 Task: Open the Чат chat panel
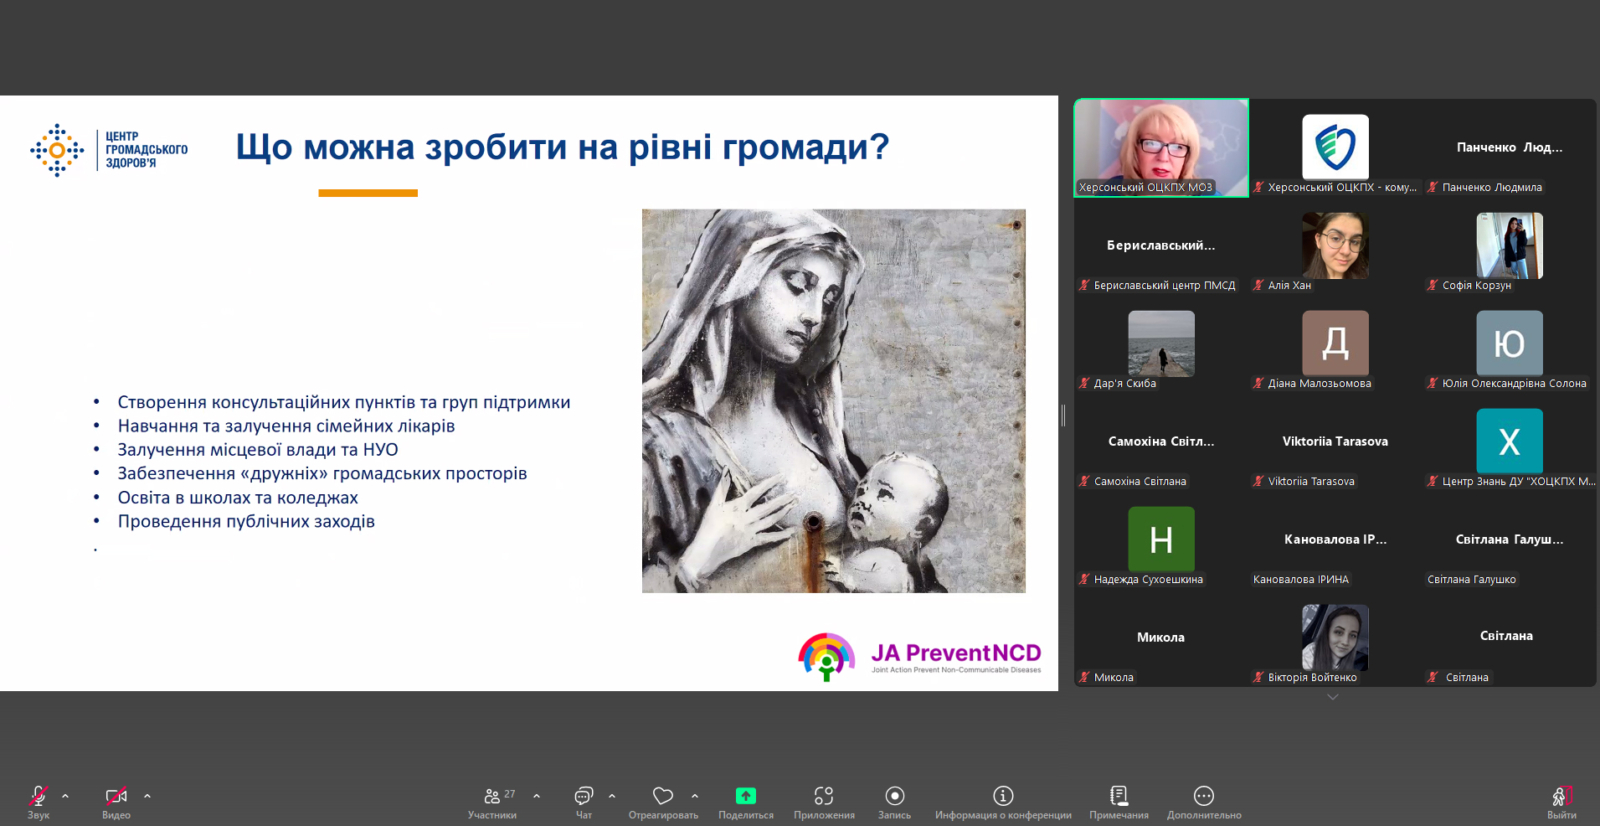click(x=584, y=797)
